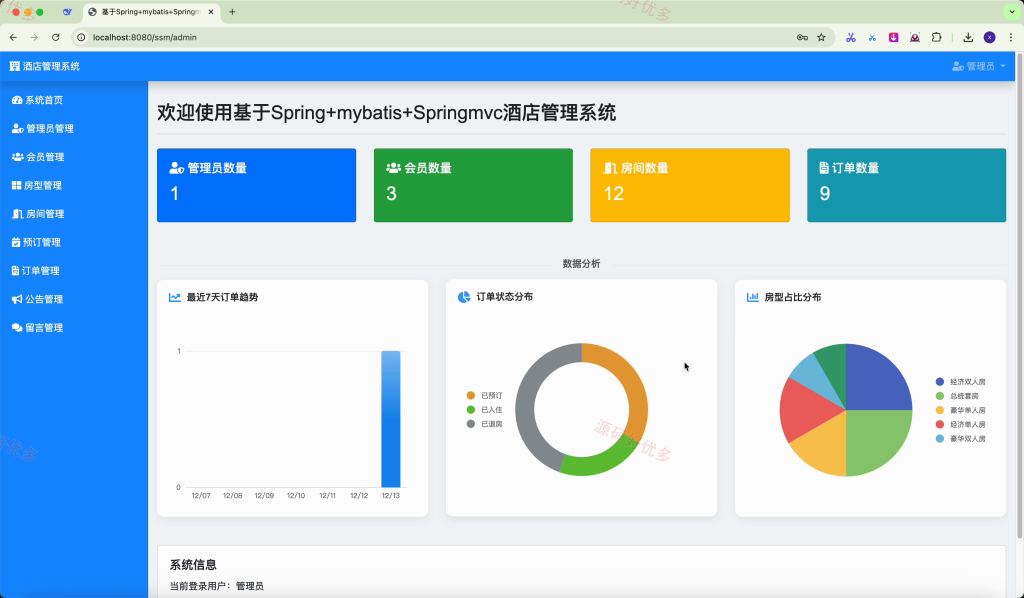Click the bar chart icon of 房型占比分布
Screen dimensions: 1024x598
[x=752, y=297]
